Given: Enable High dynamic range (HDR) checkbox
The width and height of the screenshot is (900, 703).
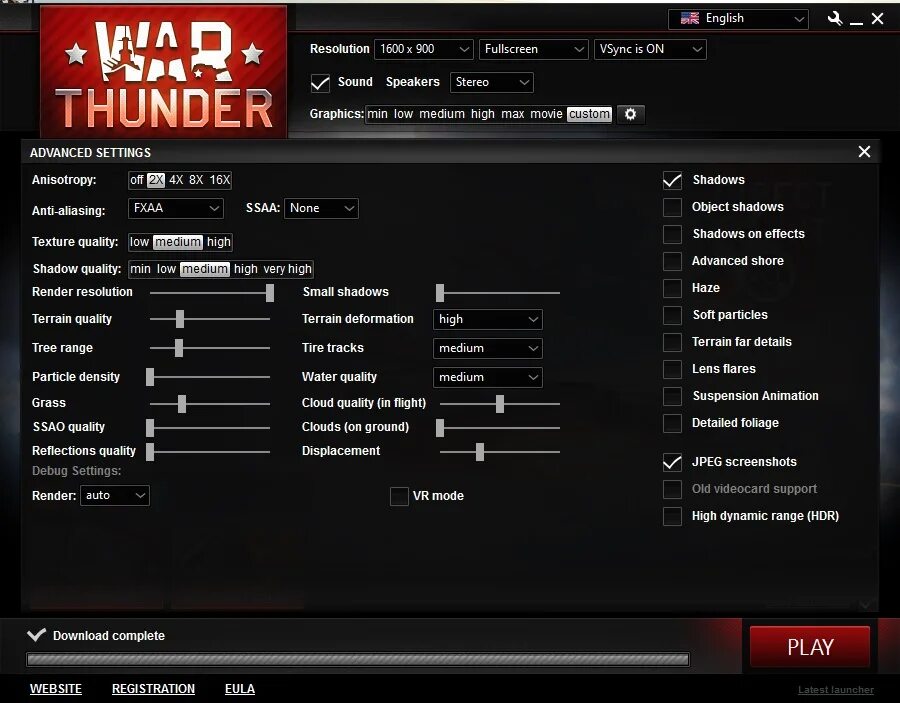Looking at the screenshot, I should tap(672, 516).
